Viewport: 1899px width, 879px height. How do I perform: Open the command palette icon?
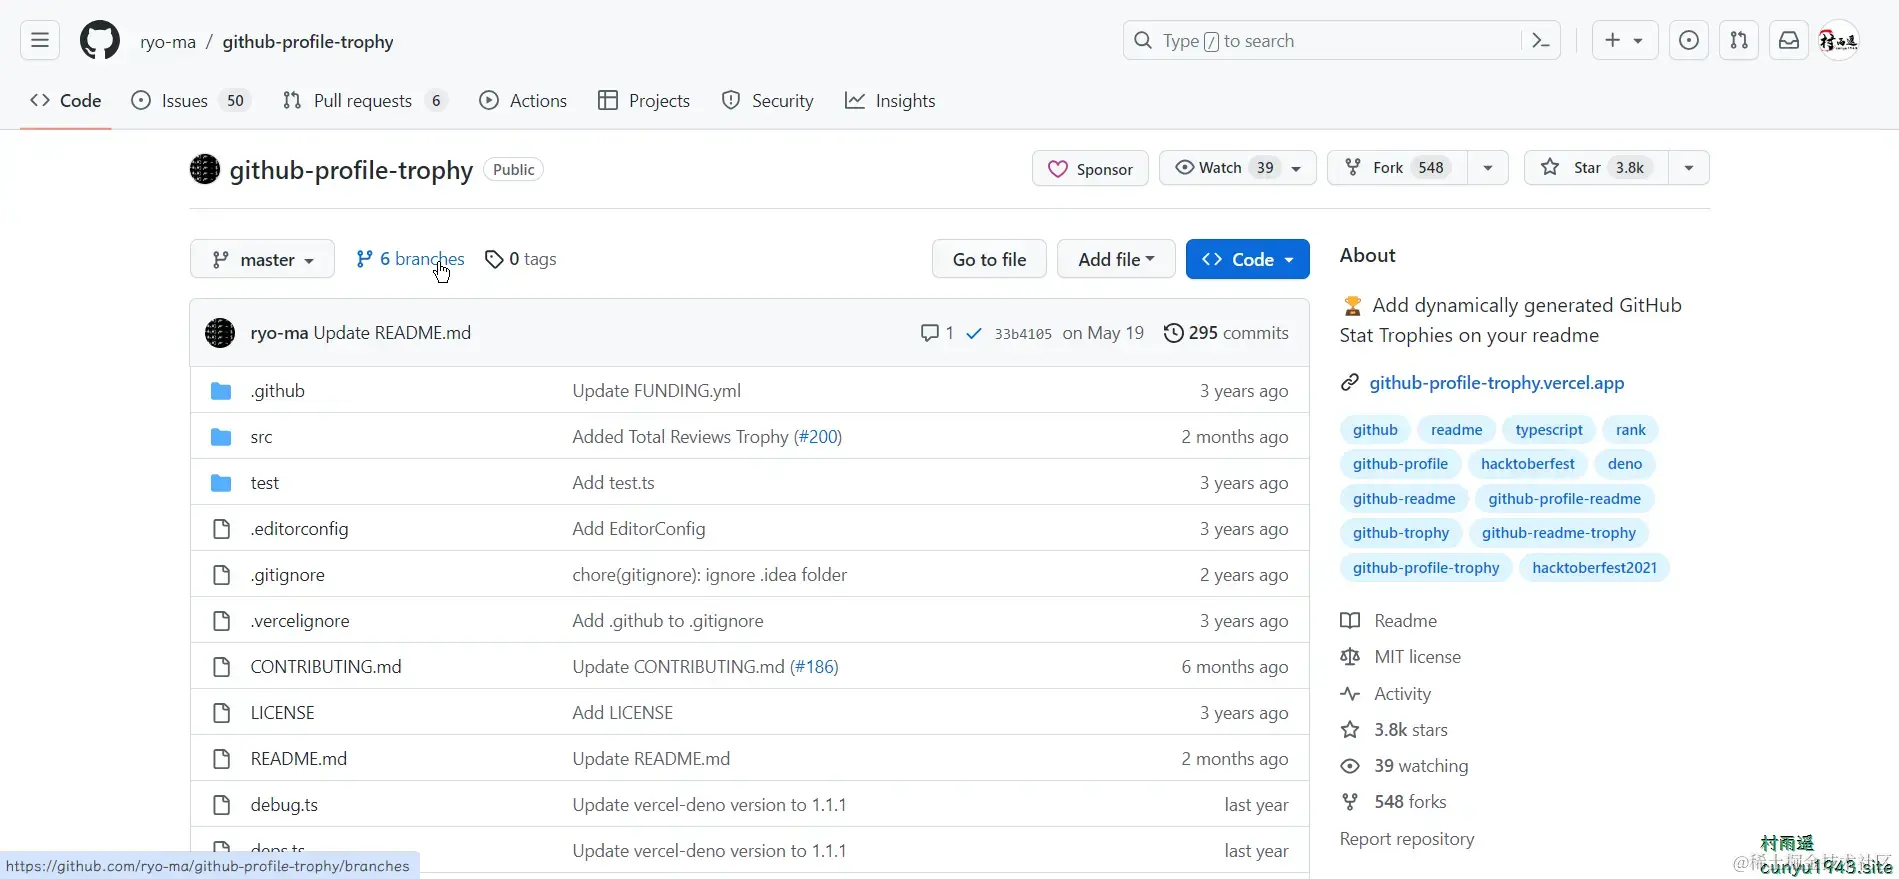(1541, 41)
